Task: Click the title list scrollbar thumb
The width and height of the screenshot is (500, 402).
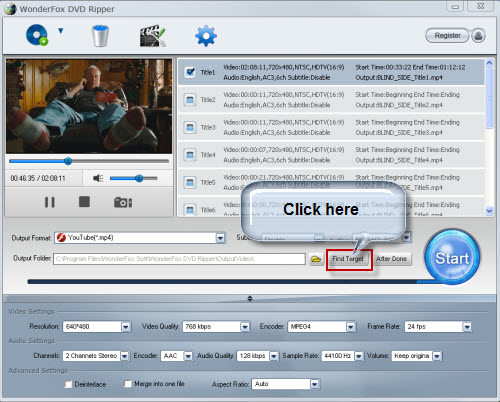Action: pos(489,98)
